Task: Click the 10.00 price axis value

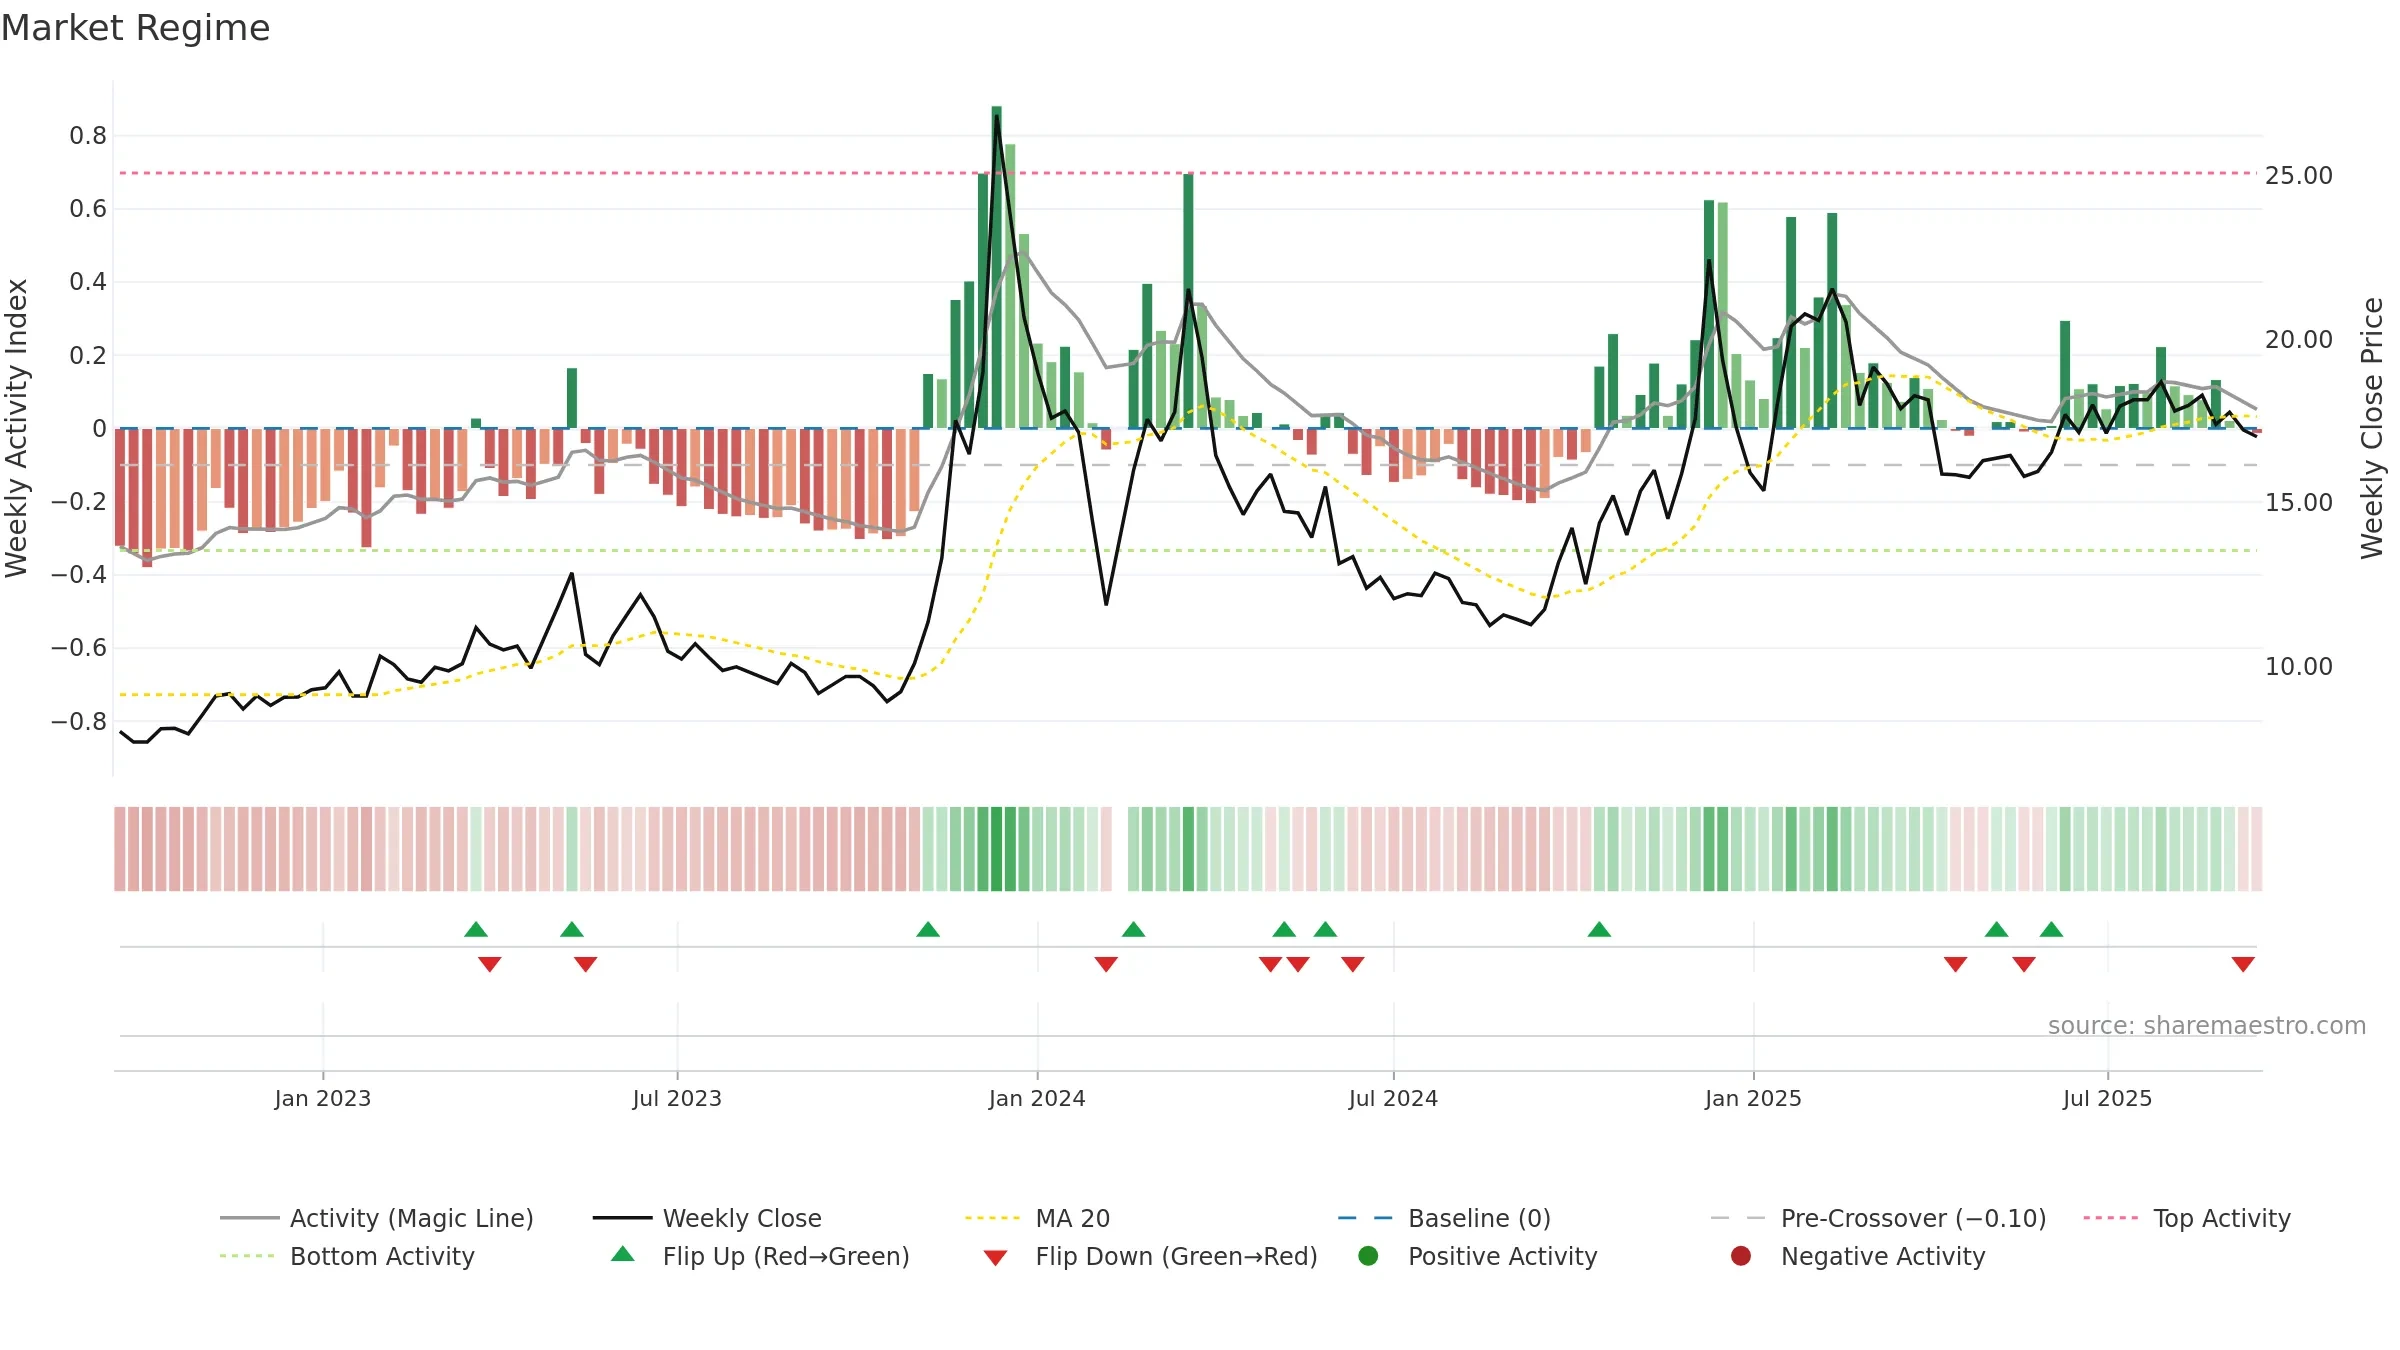Action: pyautogui.click(x=2299, y=667)
